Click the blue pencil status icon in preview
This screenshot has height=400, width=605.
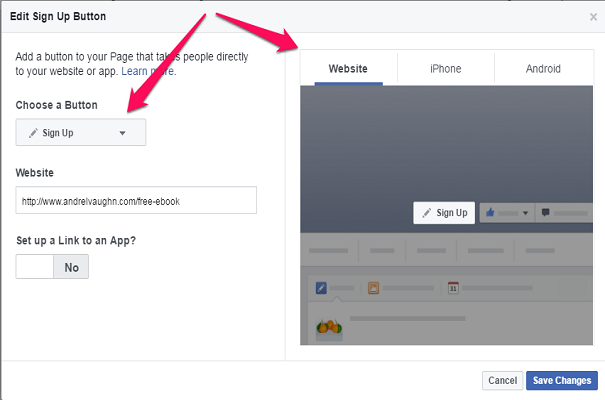coord(321,288)
